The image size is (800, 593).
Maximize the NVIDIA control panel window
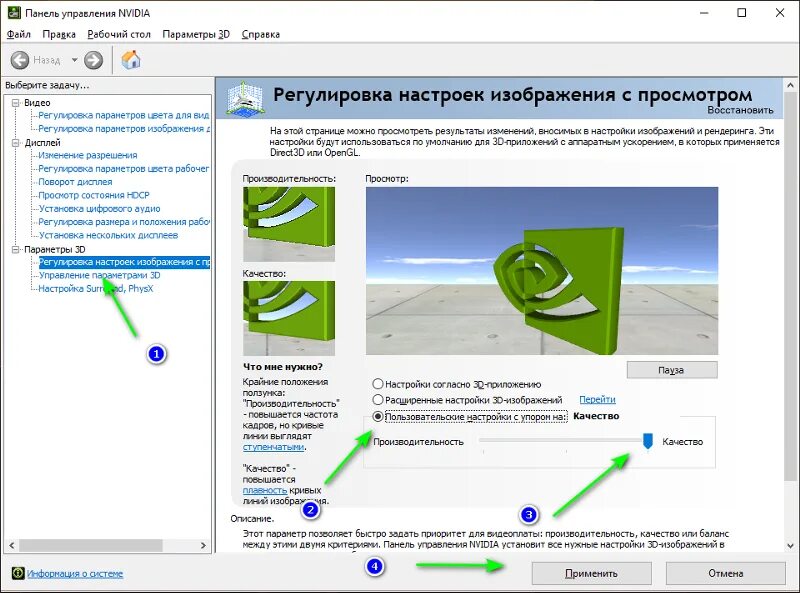pos(742,13)
